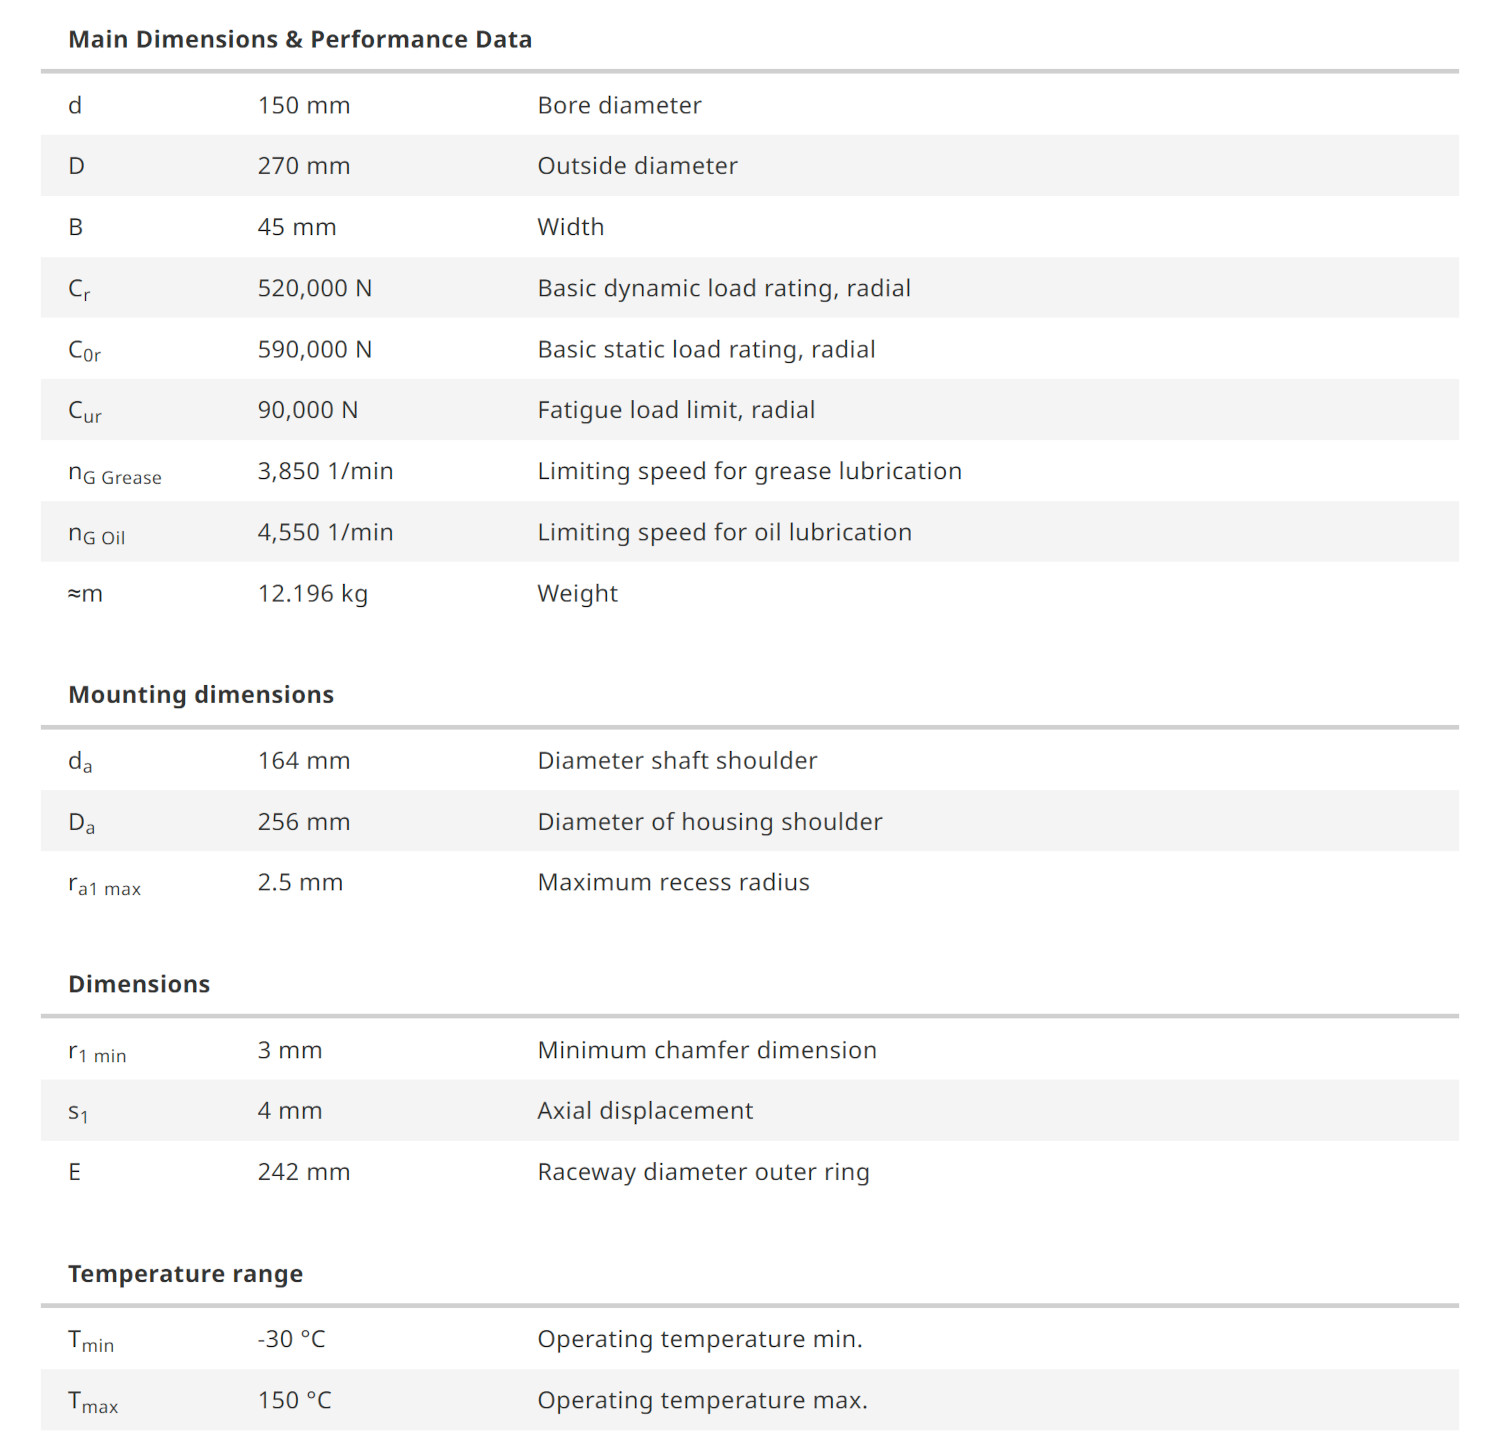The image size is (1500, 1436).
Task: Select the 3,850 1/min grease speed value
Action: pos(325,471)
